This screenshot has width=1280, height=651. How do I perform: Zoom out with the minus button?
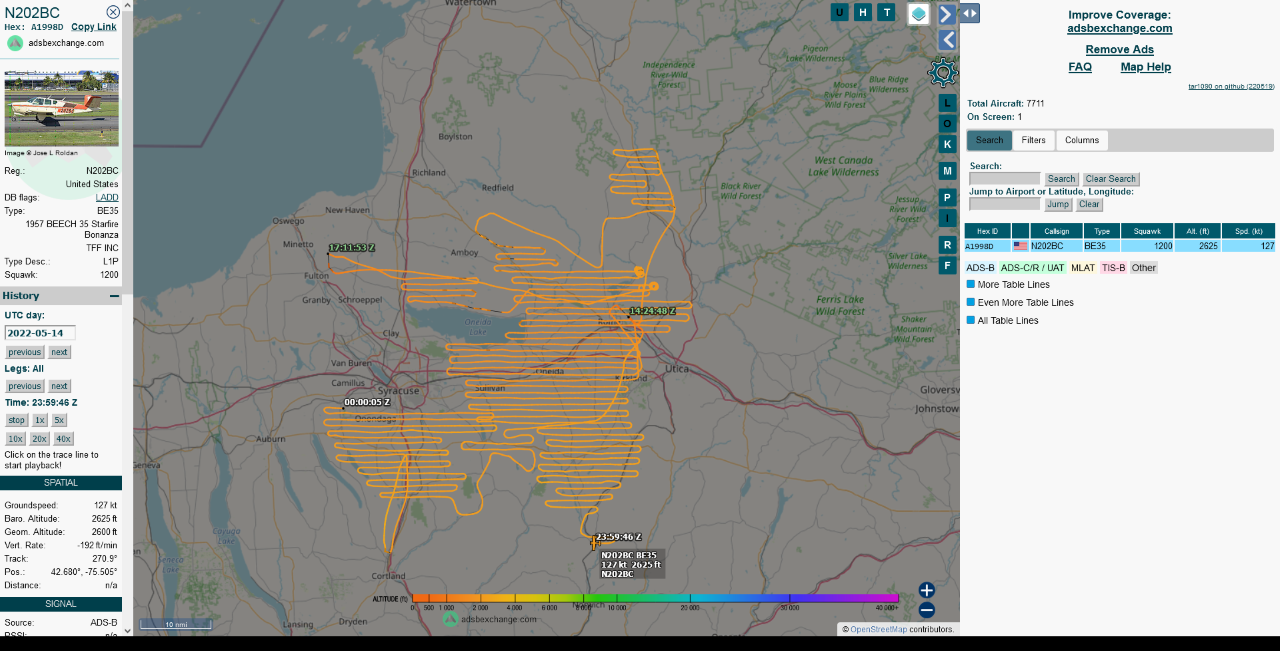click(x=927, y=610)
